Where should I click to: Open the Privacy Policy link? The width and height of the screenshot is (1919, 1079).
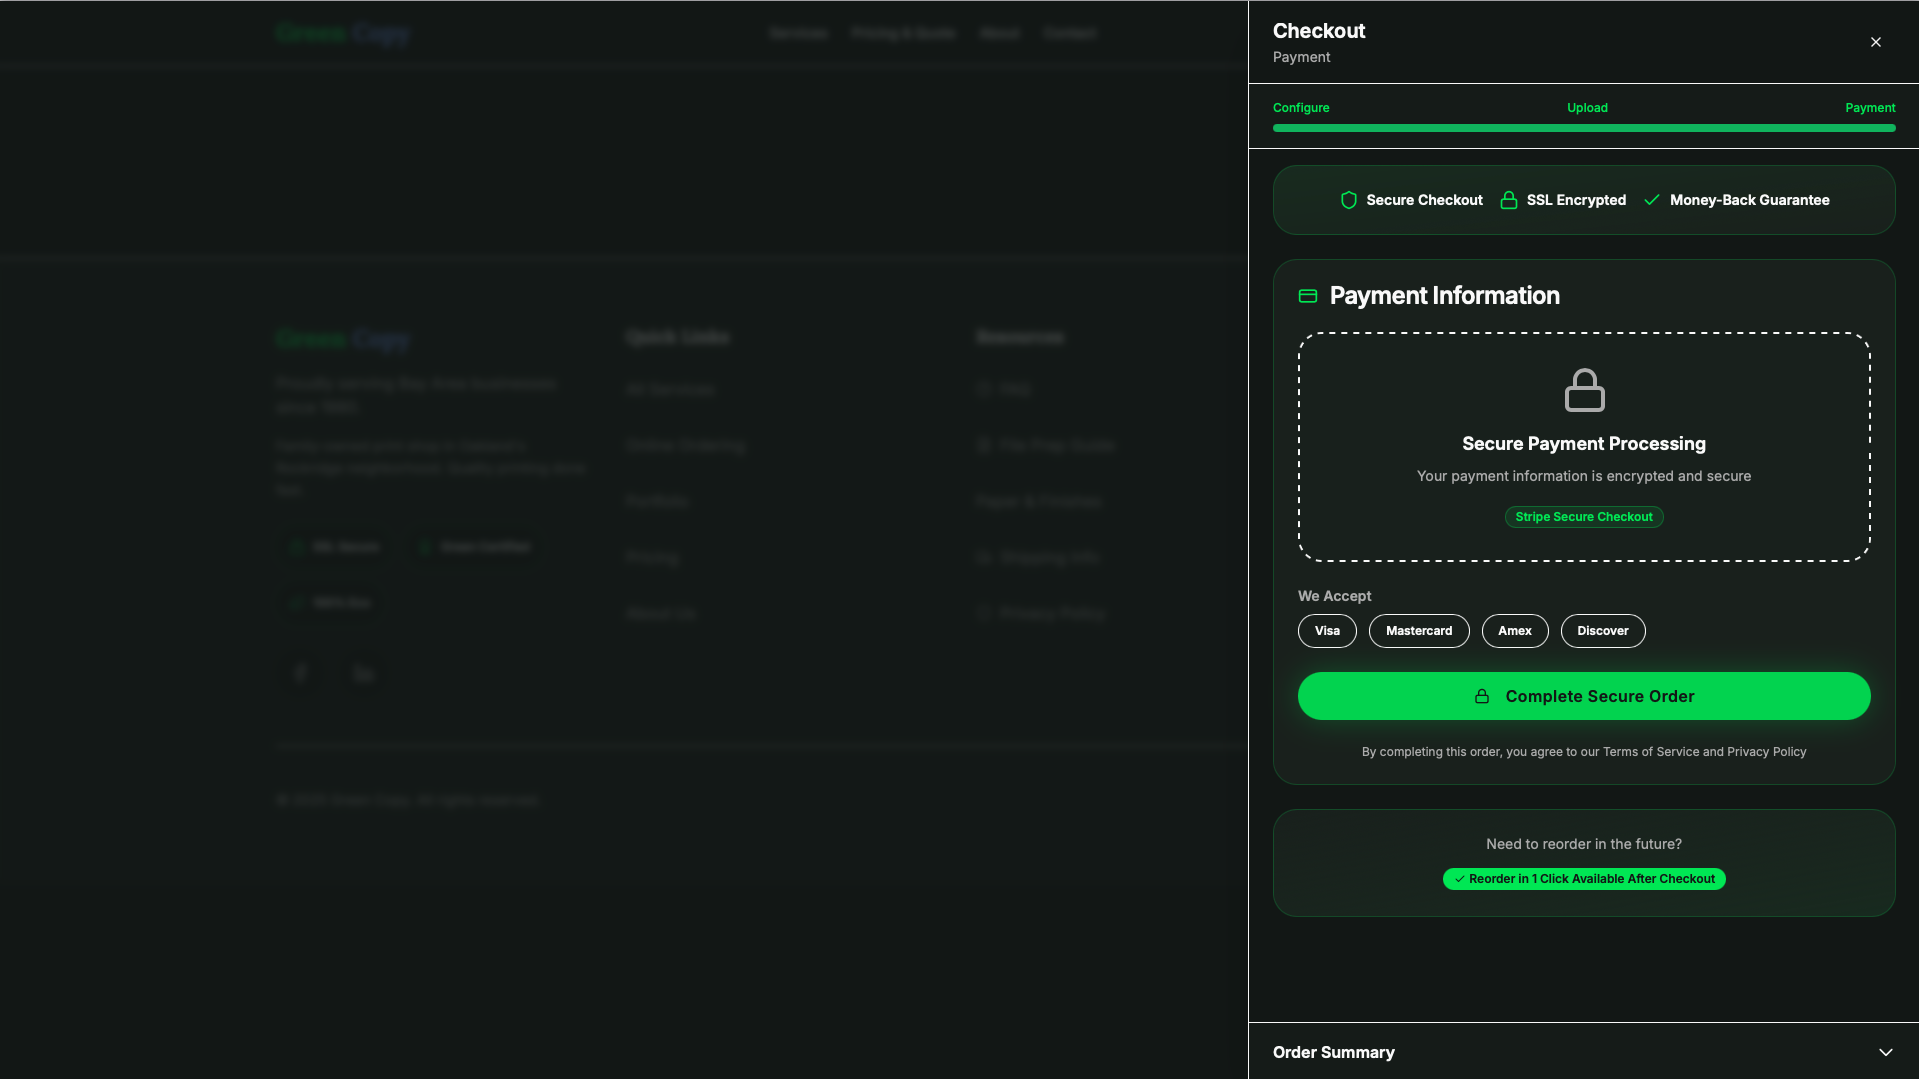coord(1766,752)
